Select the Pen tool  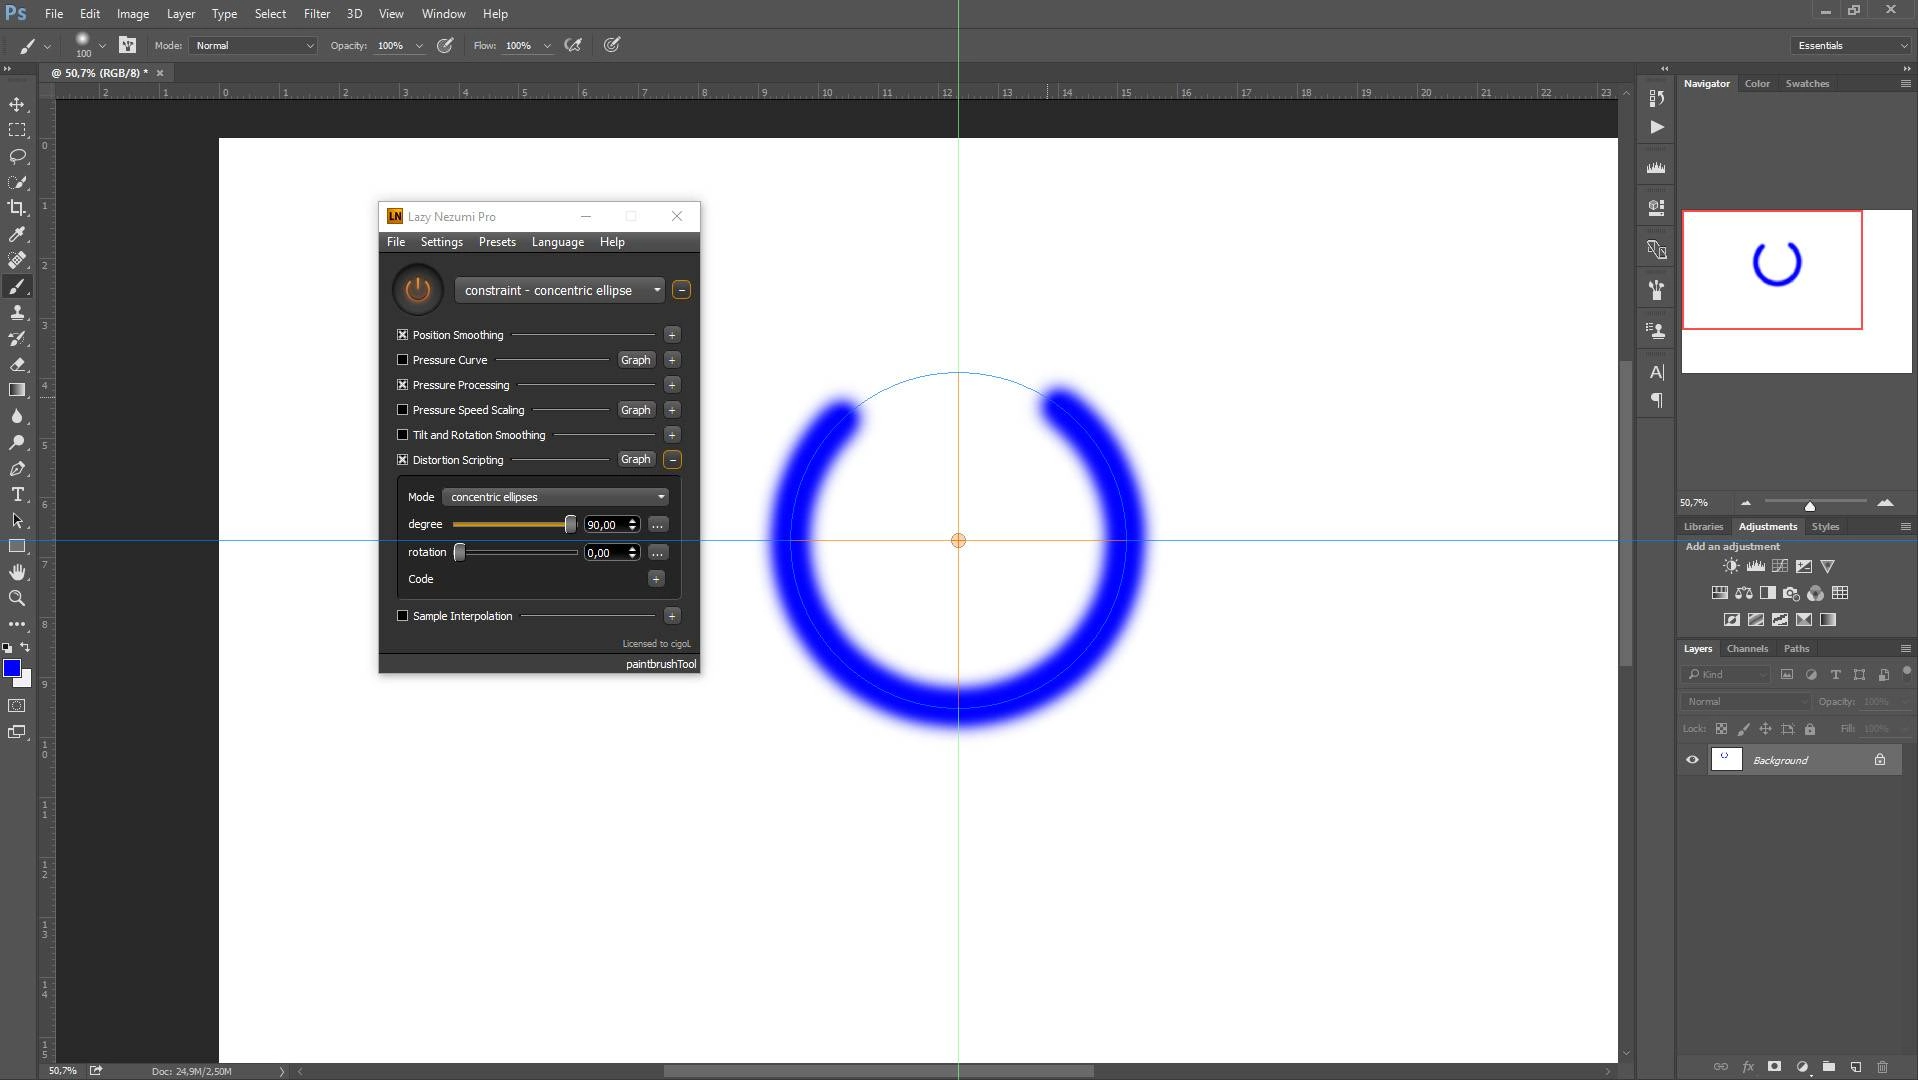(x=17, y=468)
